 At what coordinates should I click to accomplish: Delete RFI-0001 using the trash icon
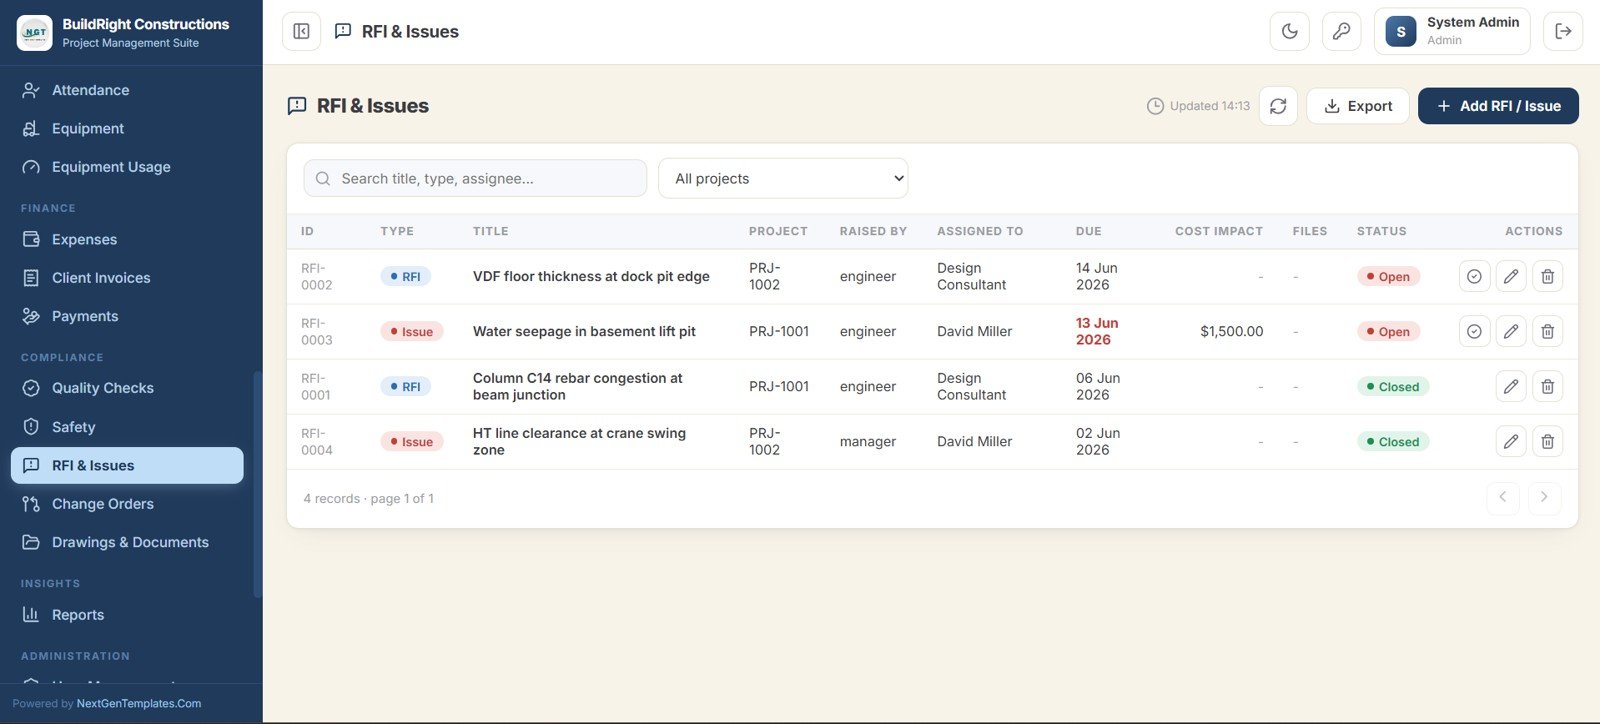1547,386
